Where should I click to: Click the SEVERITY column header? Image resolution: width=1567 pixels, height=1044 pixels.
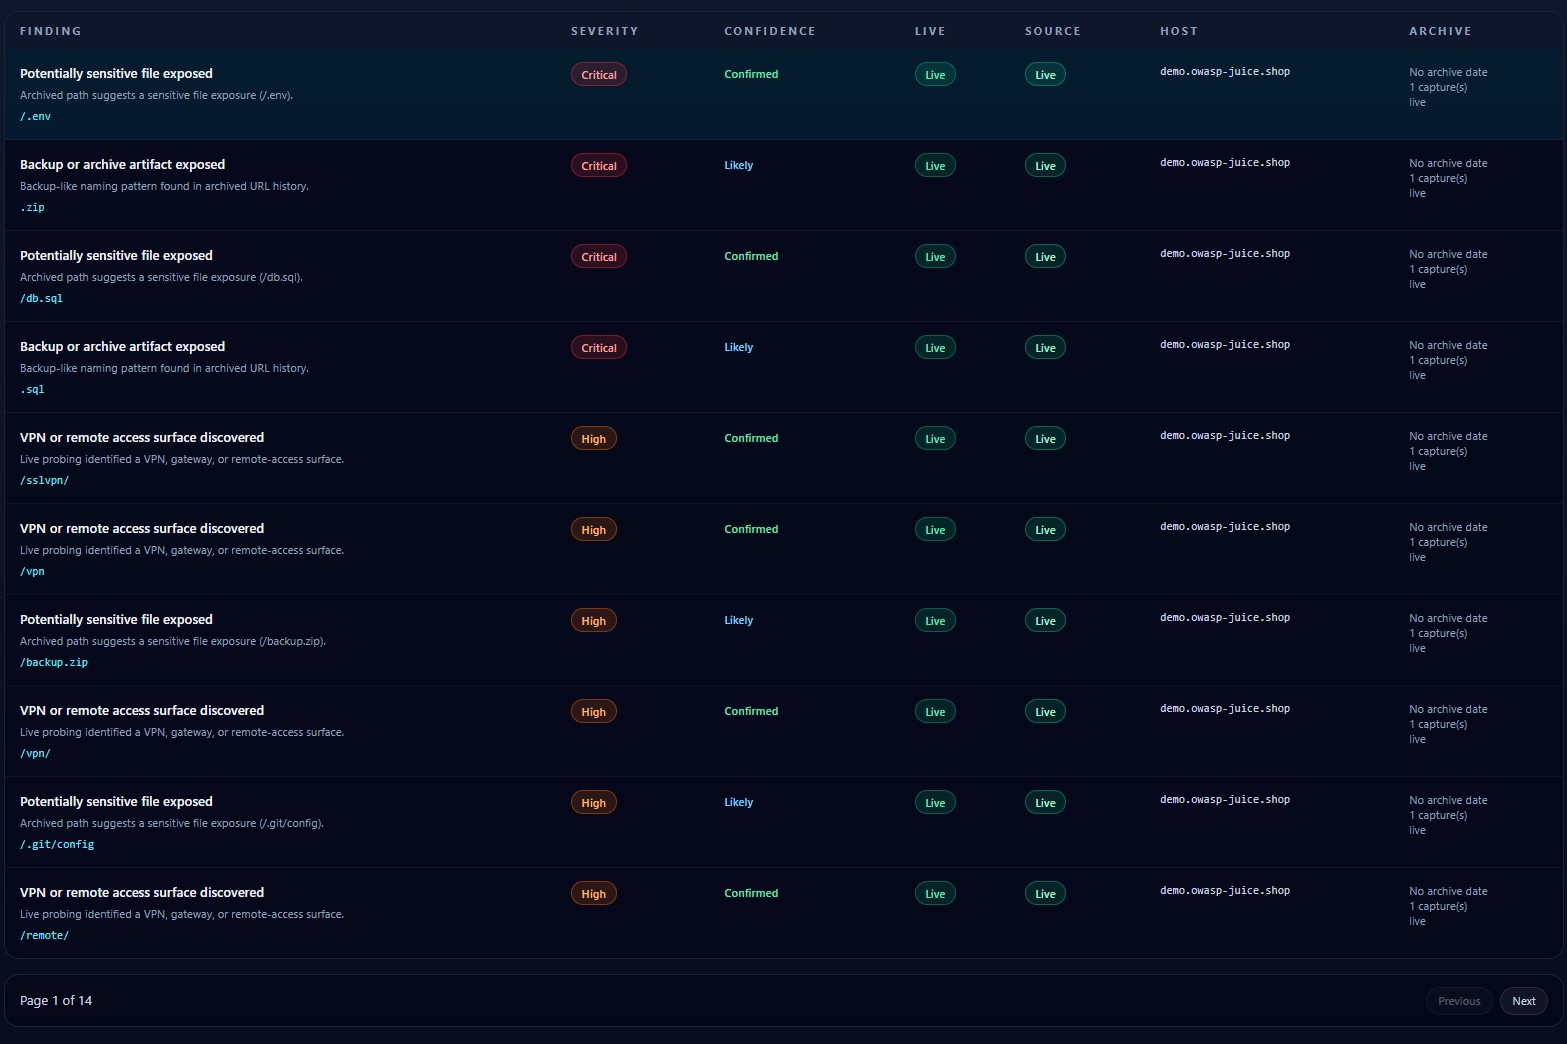(604, 31)
